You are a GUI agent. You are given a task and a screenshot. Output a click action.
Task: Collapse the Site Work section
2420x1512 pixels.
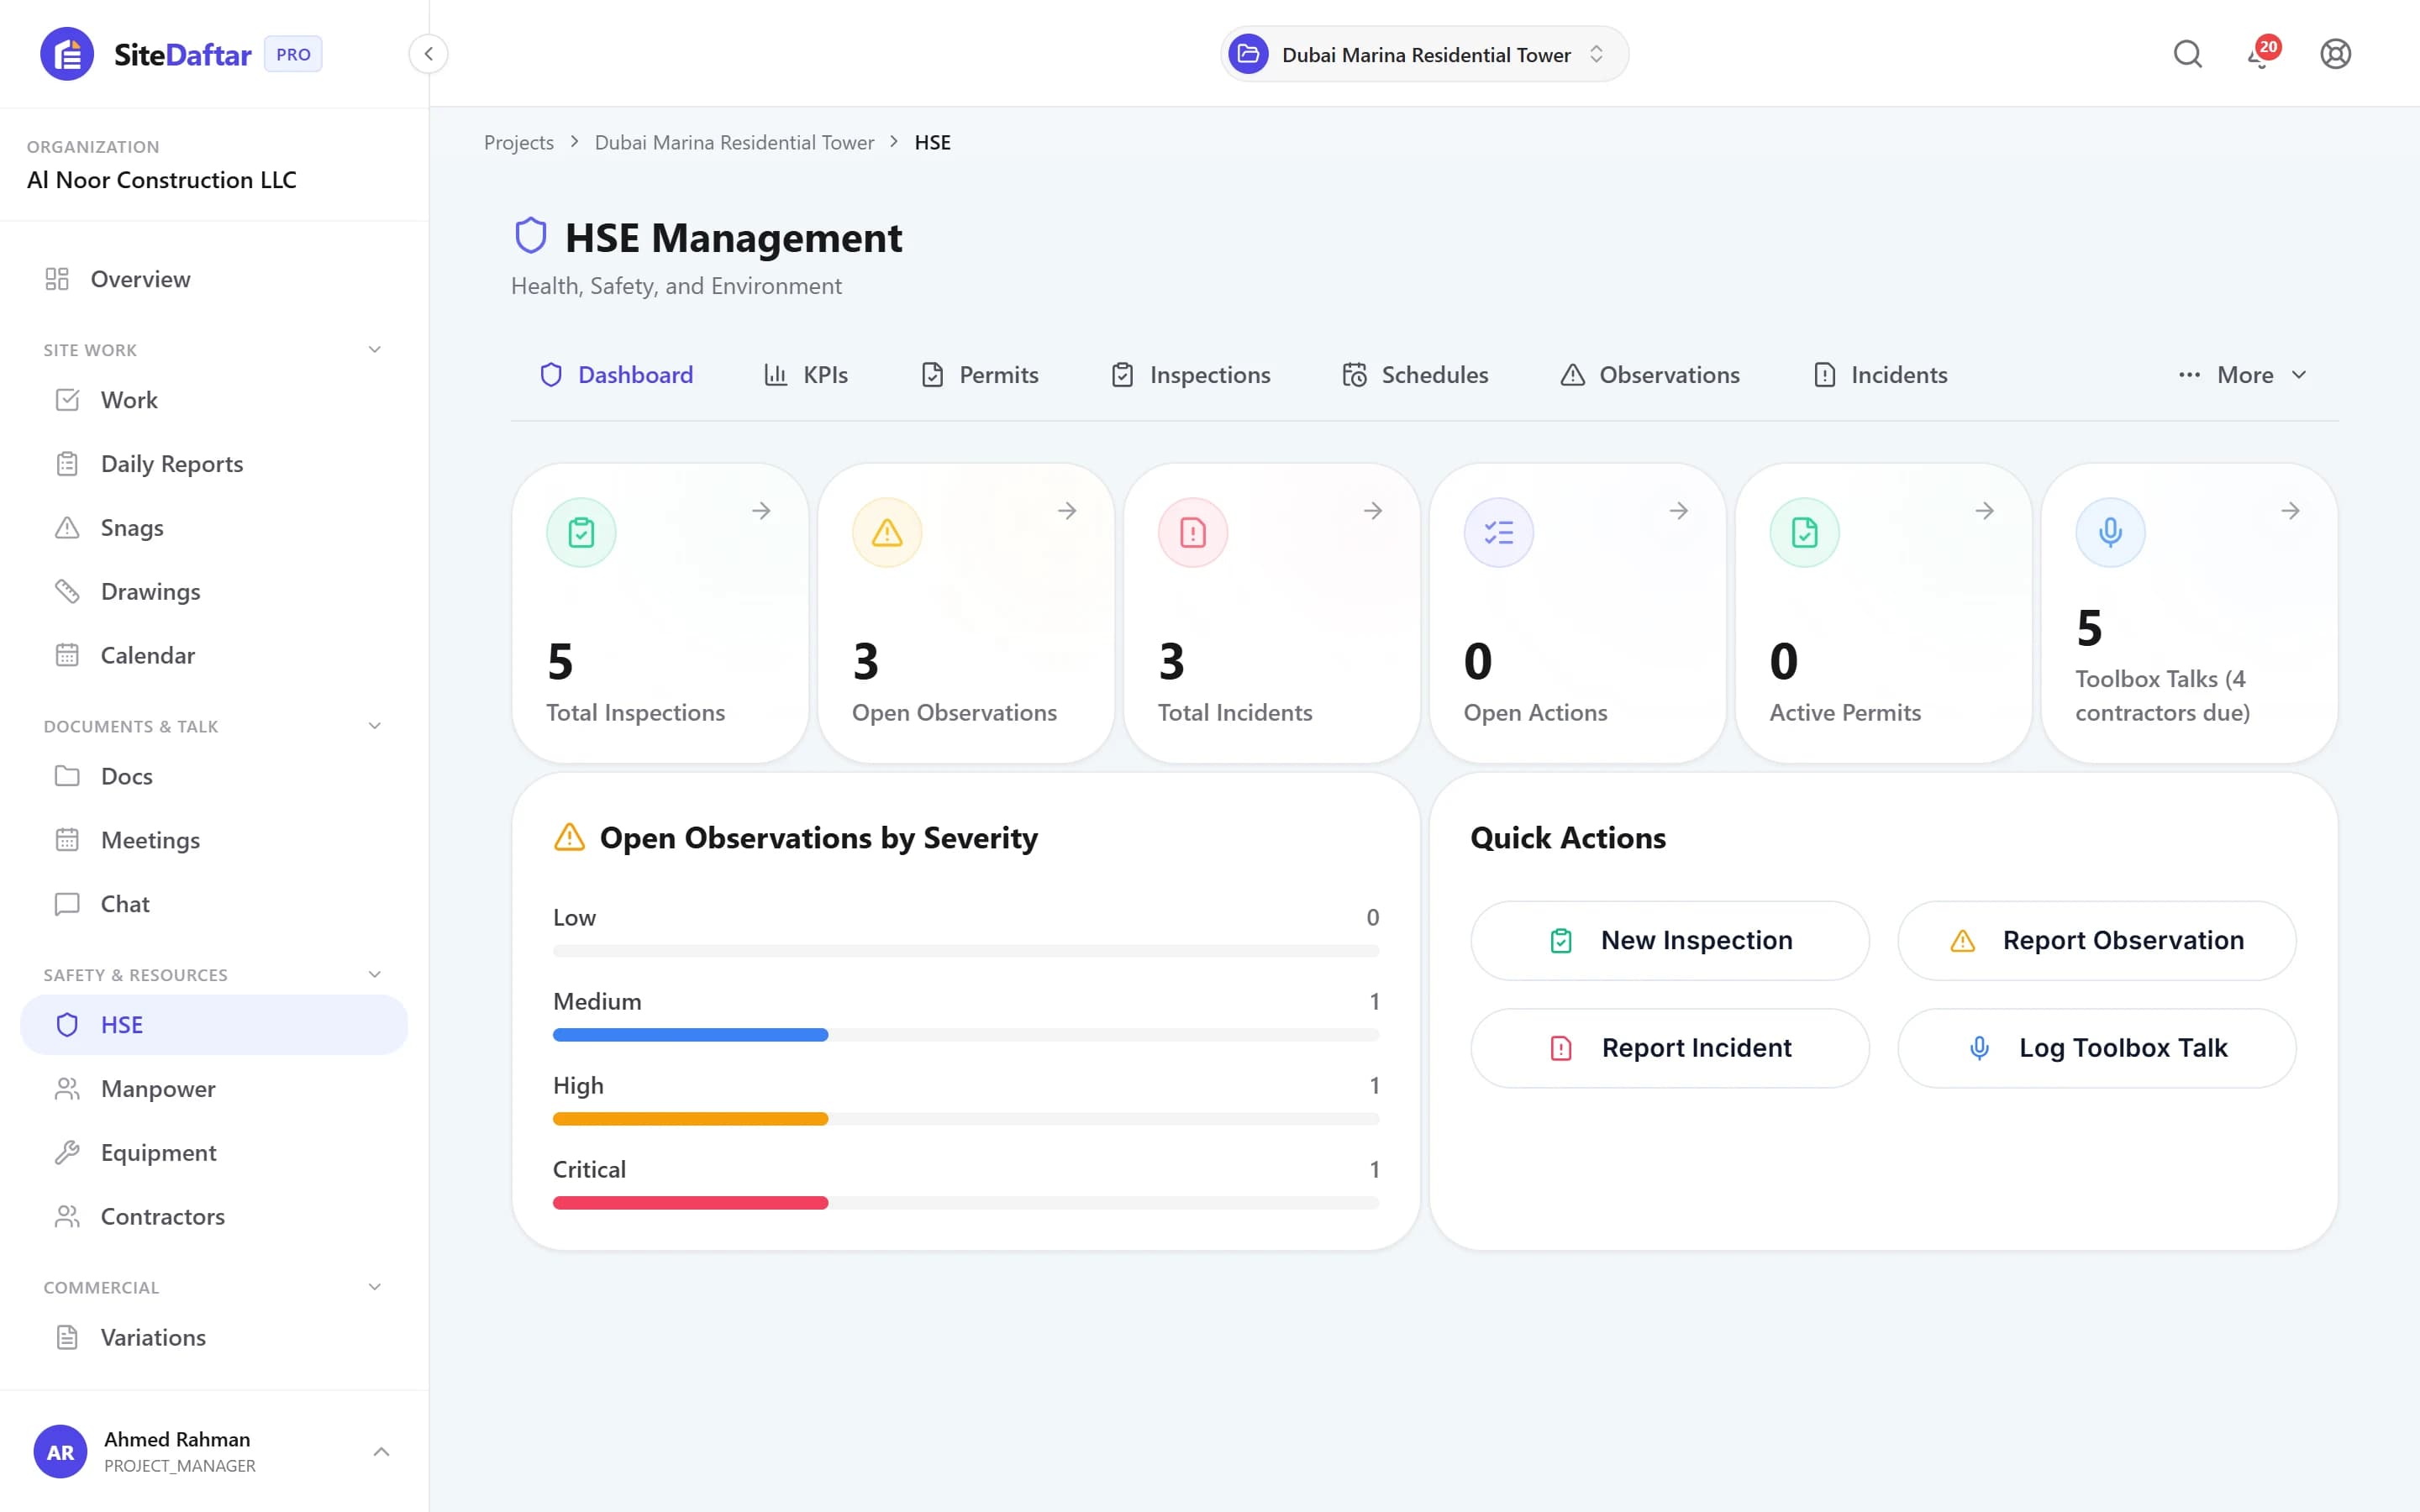click(x=375, y=350)
